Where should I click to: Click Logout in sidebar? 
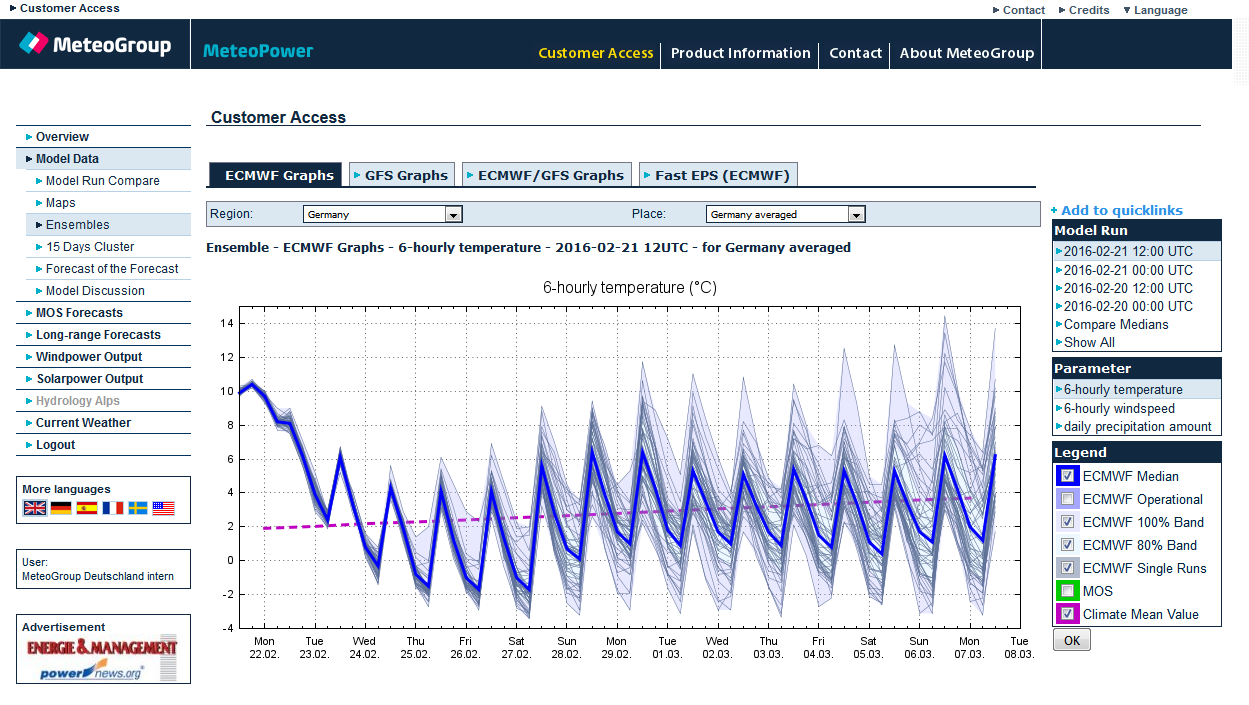point(103,445)
